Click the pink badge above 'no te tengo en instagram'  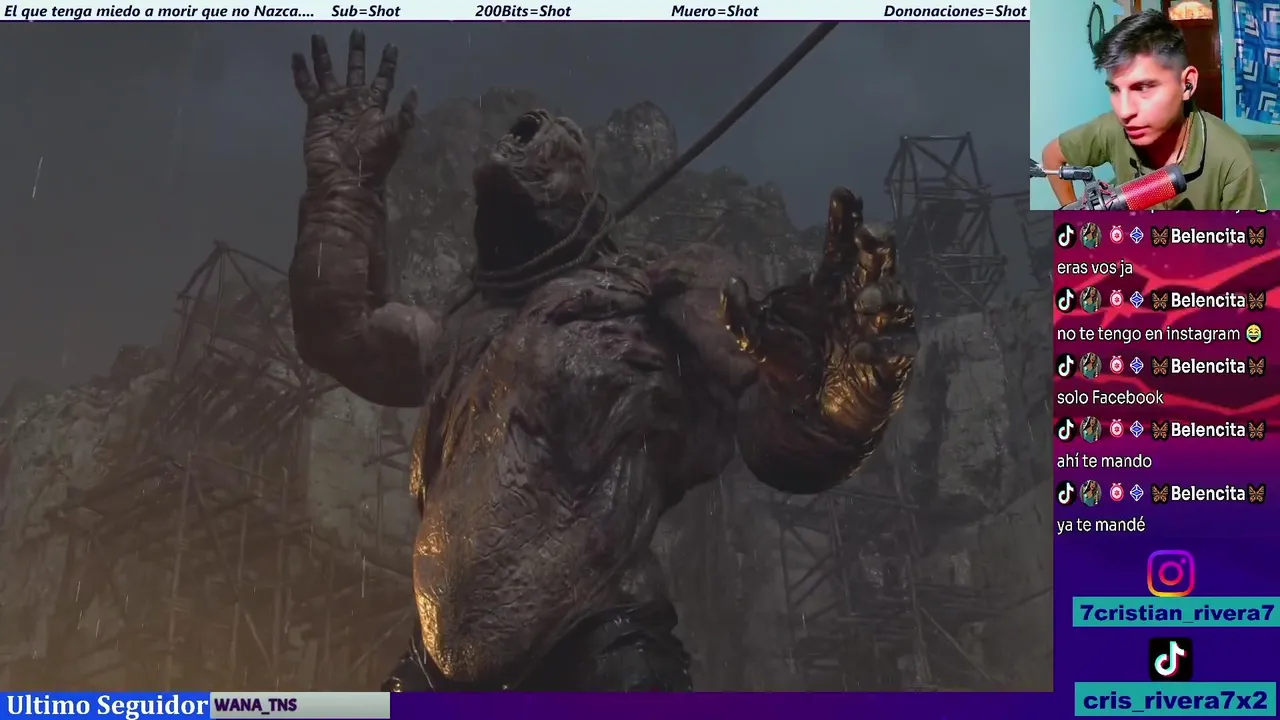tap(1116, 300)
